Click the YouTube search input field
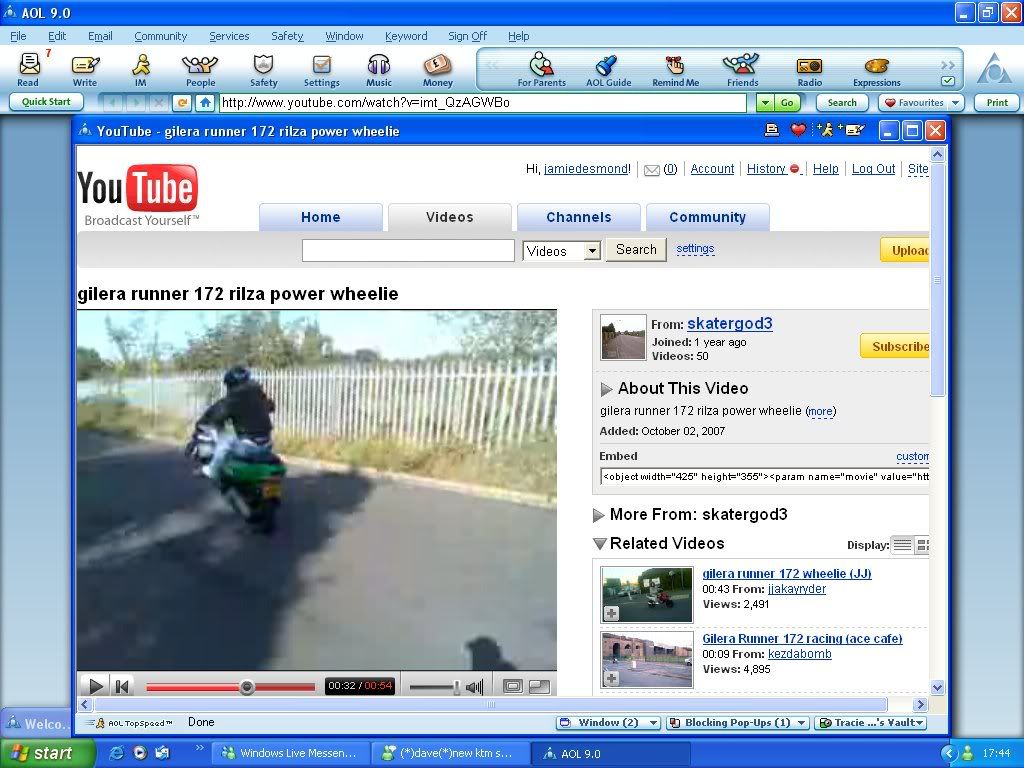 (408, 251)
